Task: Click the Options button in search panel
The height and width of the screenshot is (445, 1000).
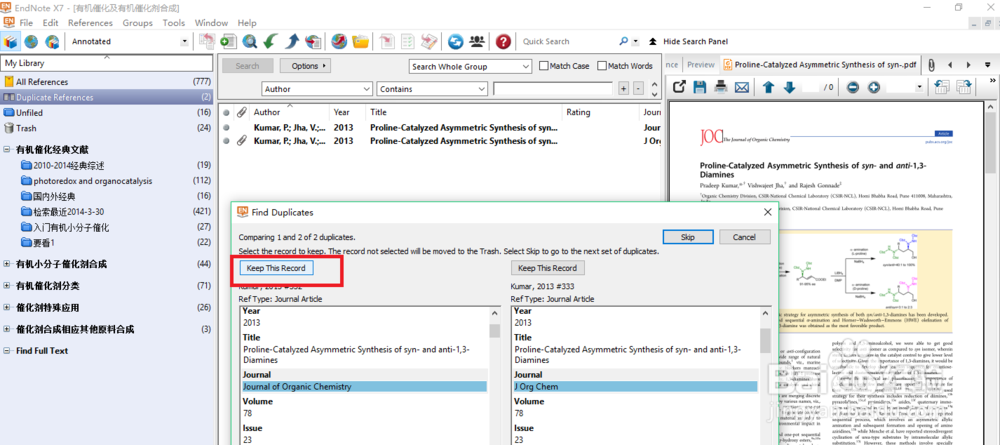Action: pyautogui.click(x=305, y=66)
